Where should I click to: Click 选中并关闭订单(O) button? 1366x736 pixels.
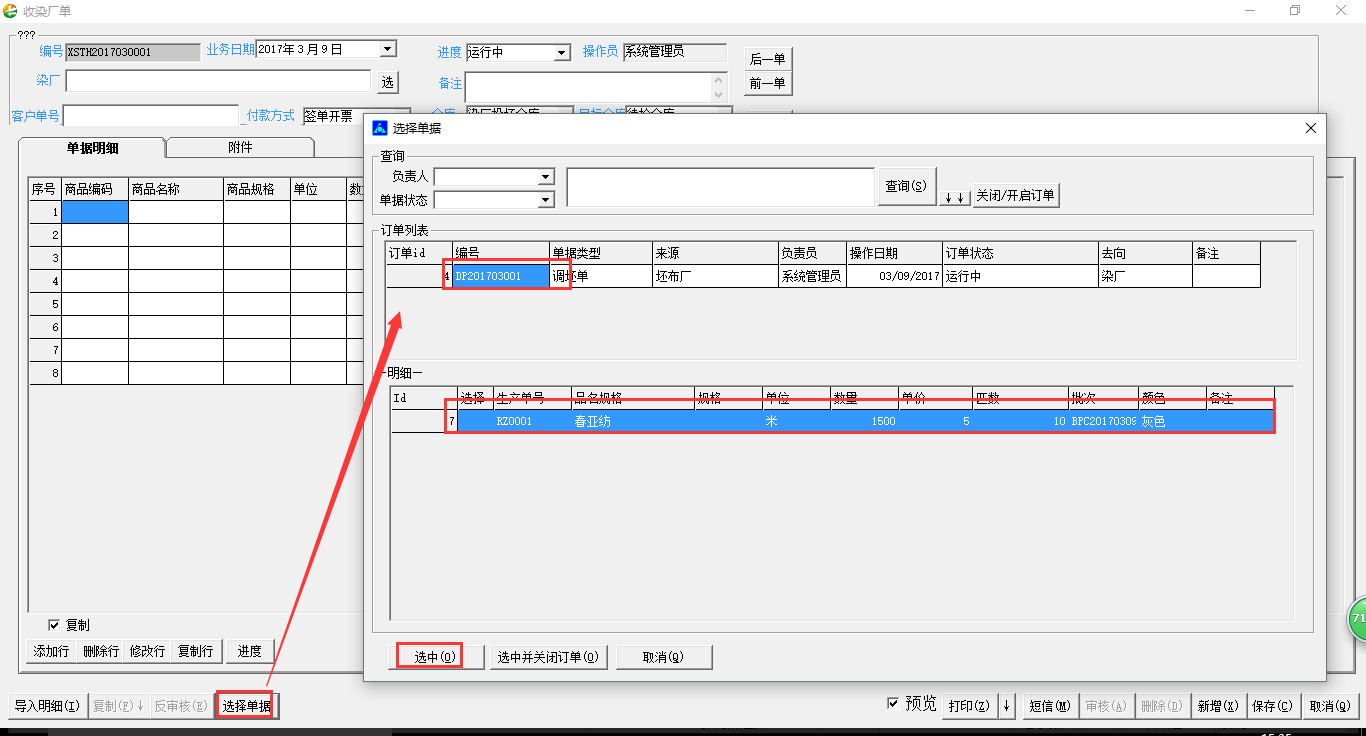pyautogui.click(x=548, y=657)
